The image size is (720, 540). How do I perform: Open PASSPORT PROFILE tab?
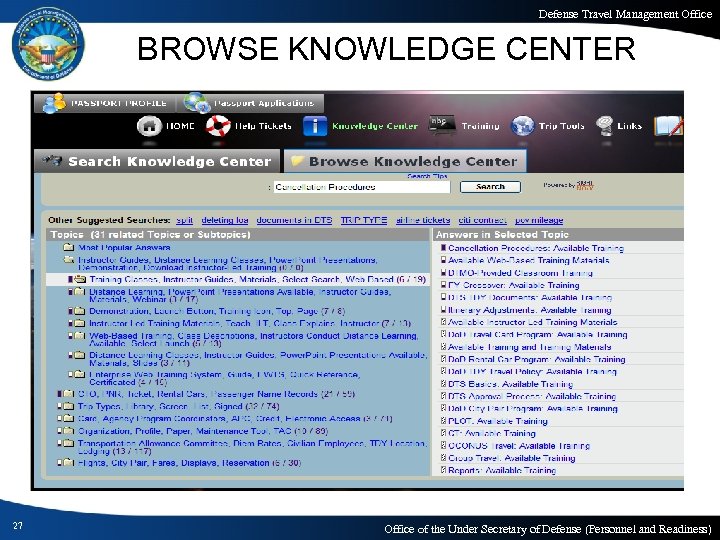[105, 103]
